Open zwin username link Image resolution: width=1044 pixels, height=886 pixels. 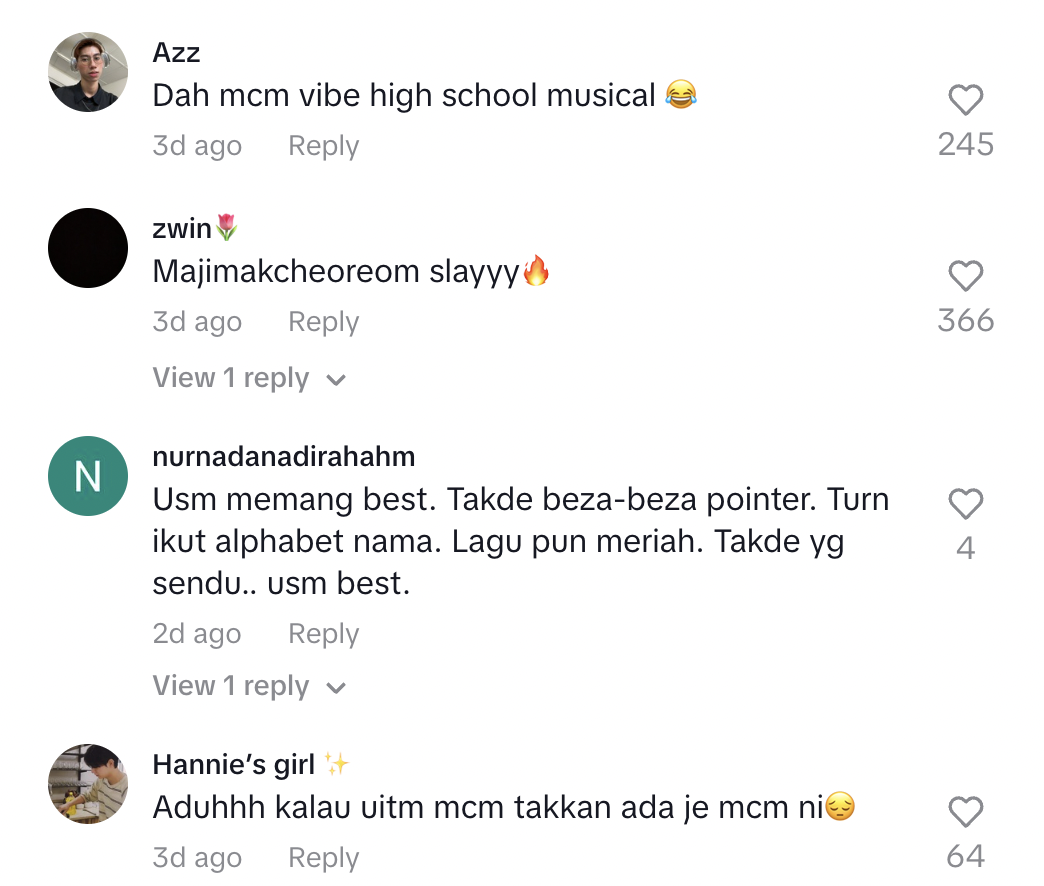(183, 229)
